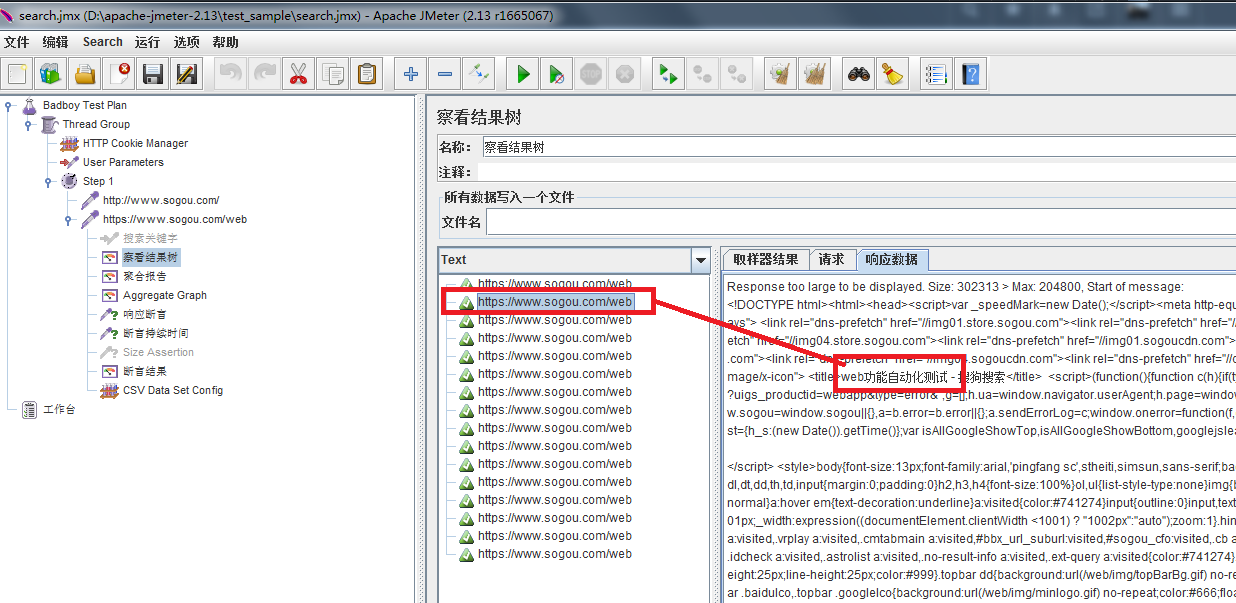Open the Text renderer dropdown
This screenshot has height=603, width=1236.
coord(702,260)
